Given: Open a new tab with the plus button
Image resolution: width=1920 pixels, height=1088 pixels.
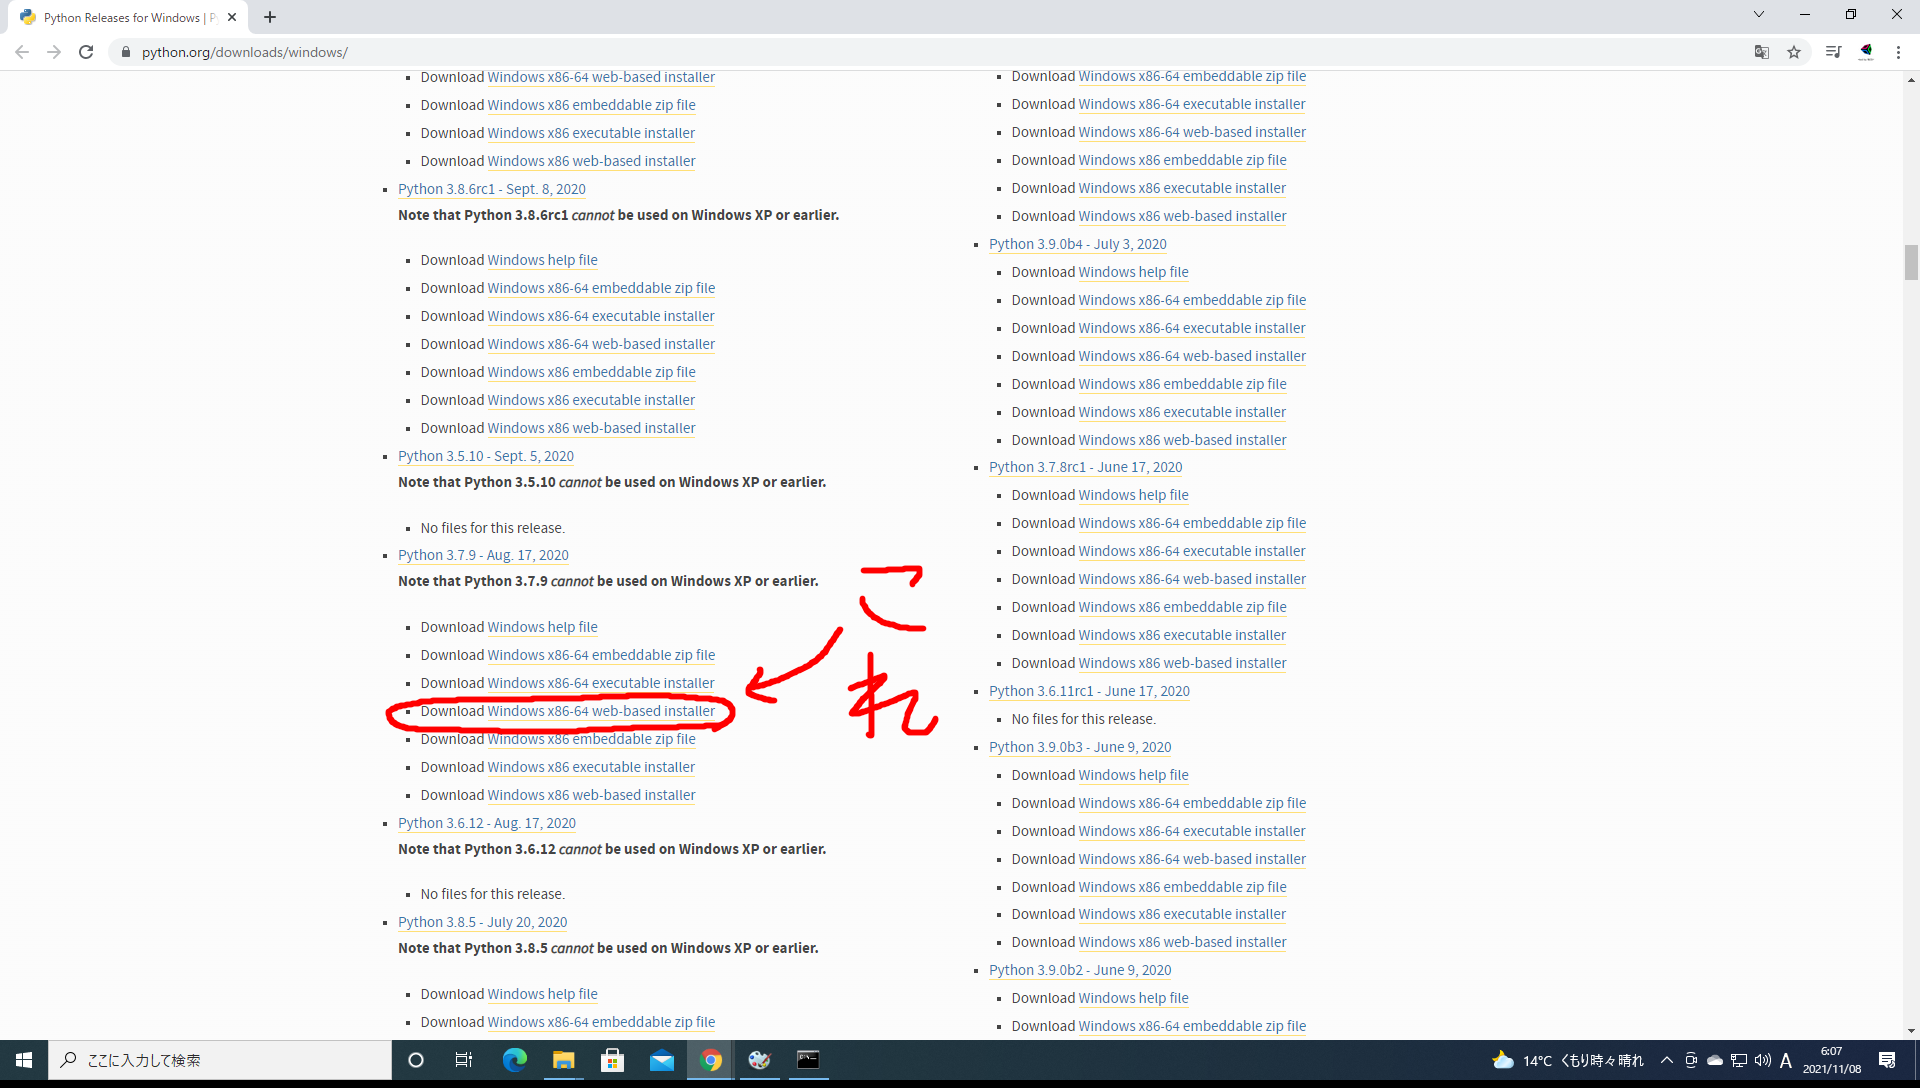Looking at the screenshot, I should (270, 17).
